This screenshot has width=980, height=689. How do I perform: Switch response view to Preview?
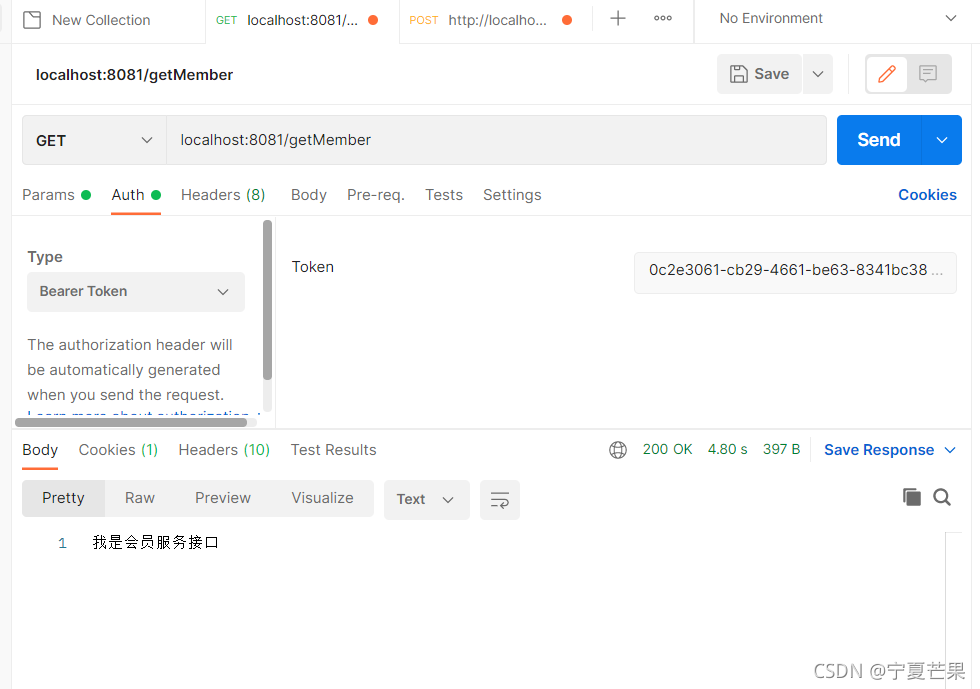coord(222,498)
